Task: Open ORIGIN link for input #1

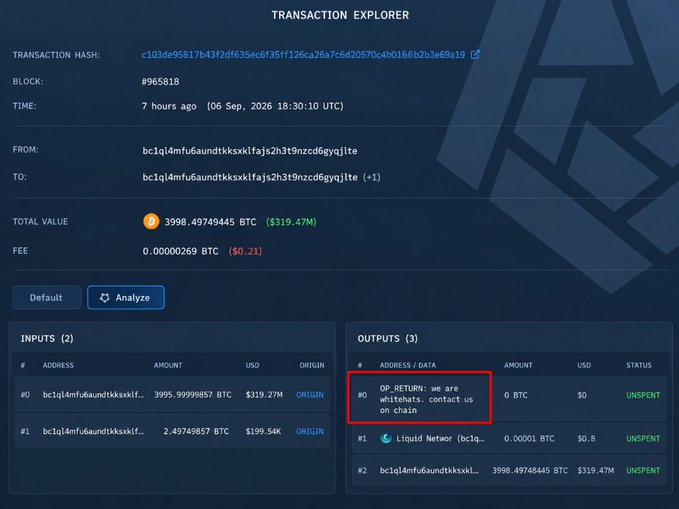Action: pyautogui.click(x=310, y=431)
